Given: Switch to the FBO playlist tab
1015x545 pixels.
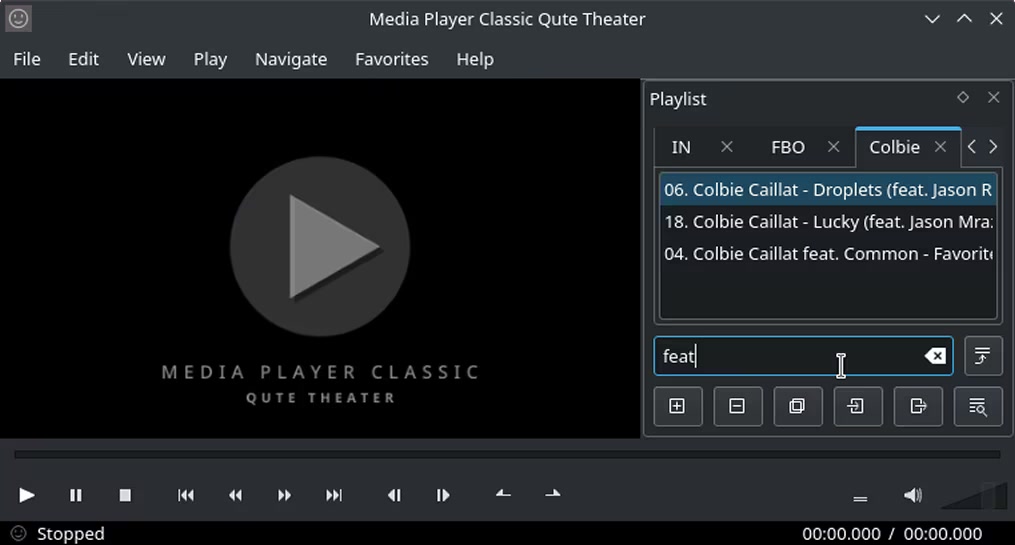Looking at the screenshot, I should (787, 147).
